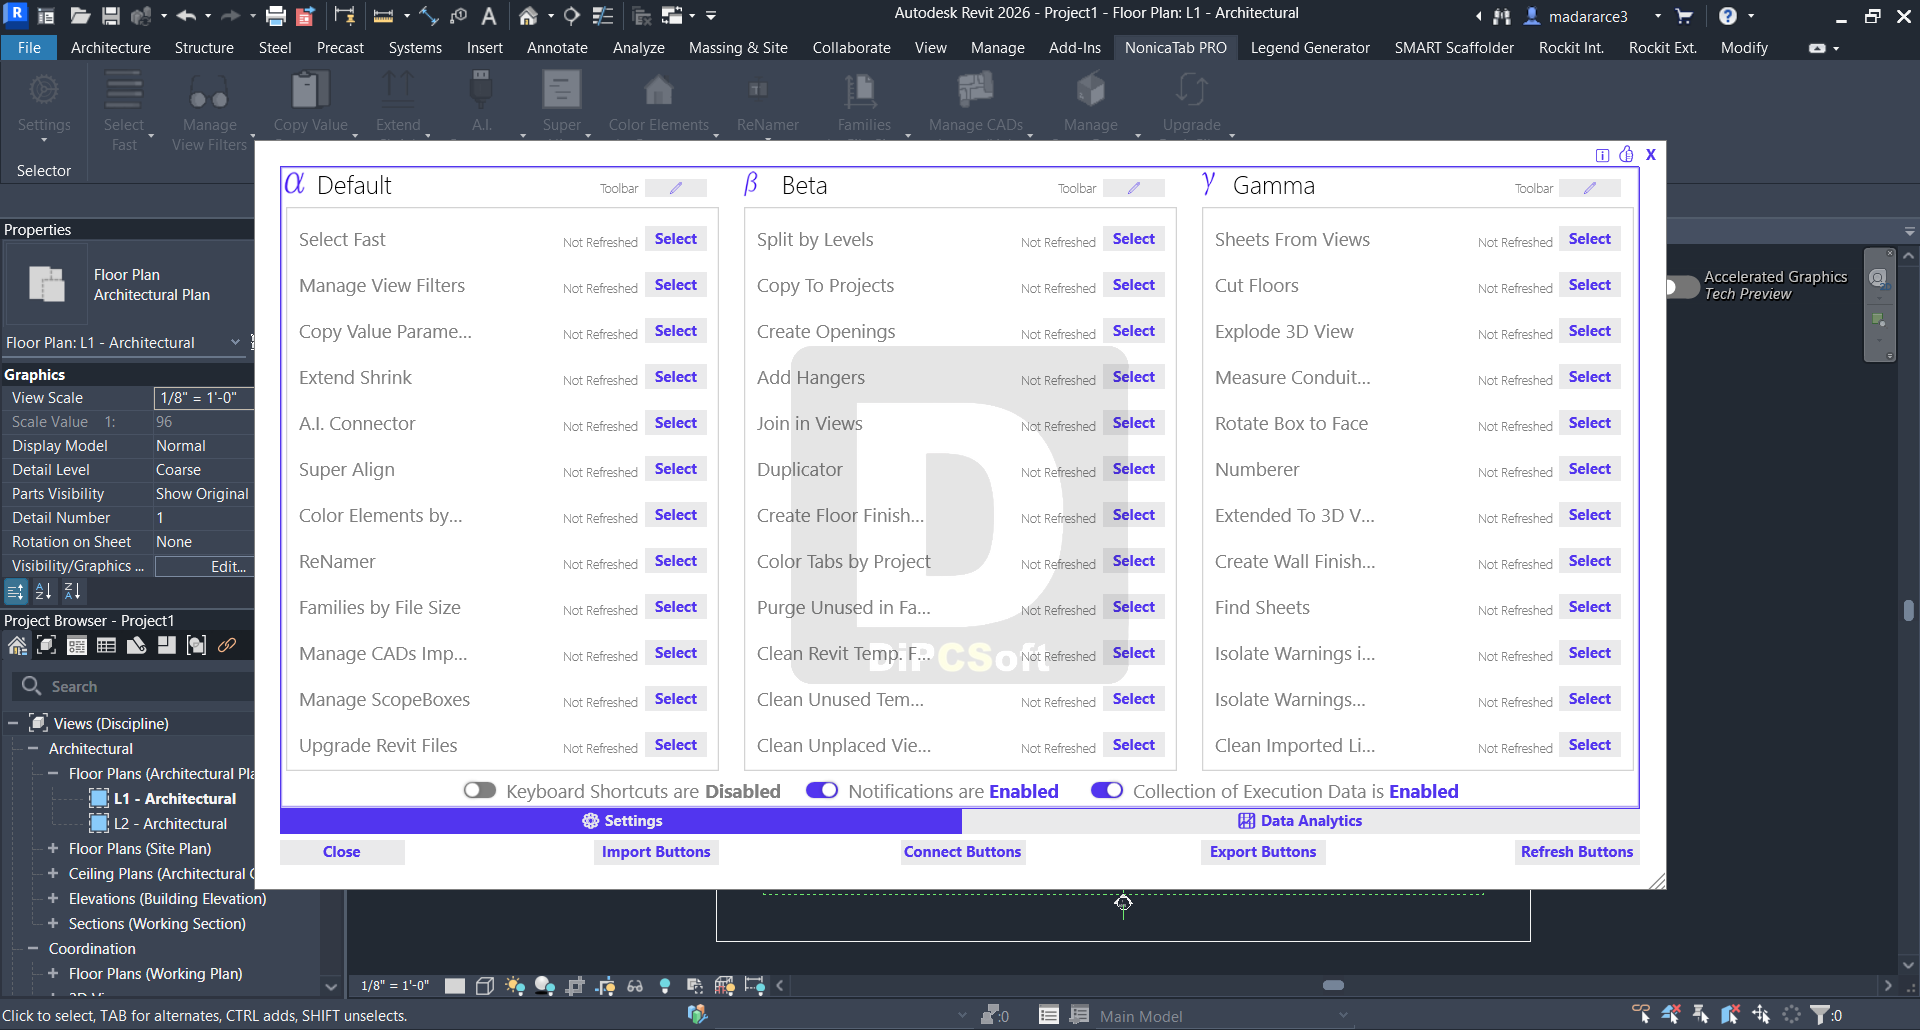1920x1030 pixels.
Task: Click the Import Buttons button
Action: pyautogui.click(x=656, y=852)
